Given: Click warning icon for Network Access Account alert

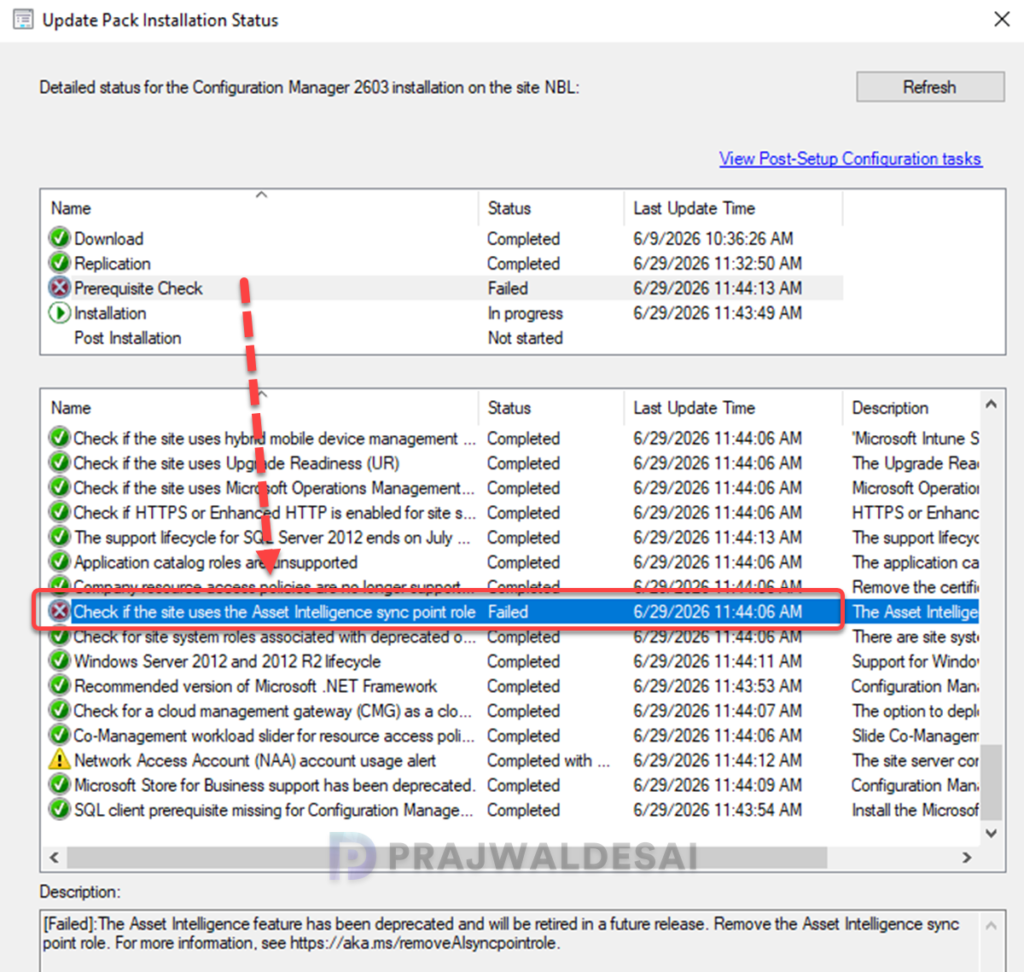Looking at the screenshot, I should (59, 761).
